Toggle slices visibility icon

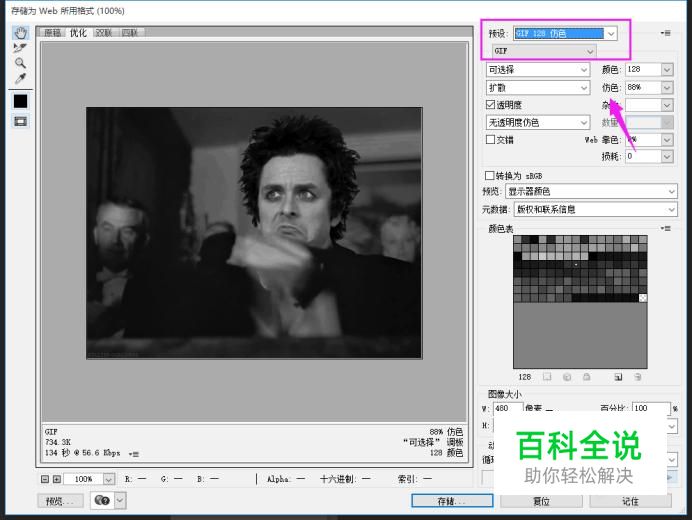pos(20,121)
